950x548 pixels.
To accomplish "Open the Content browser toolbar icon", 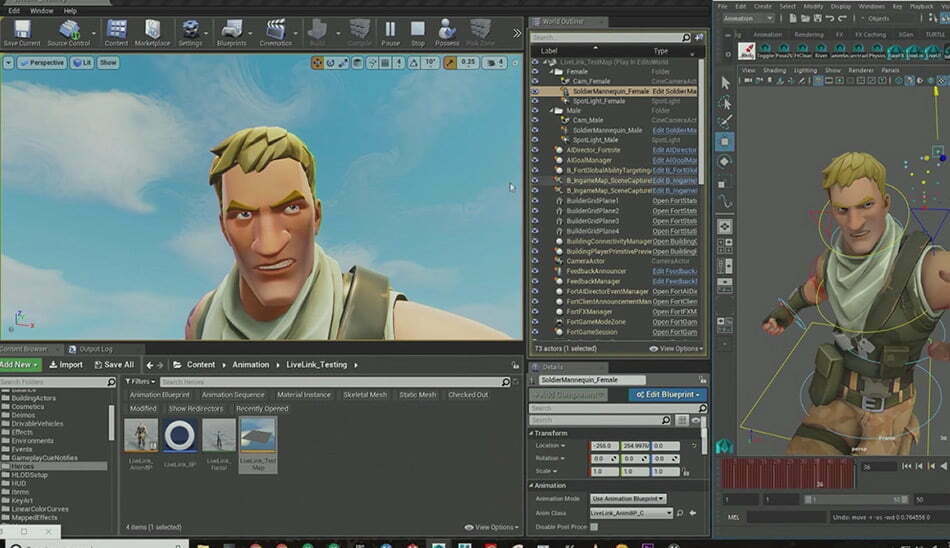I will click(x=116, y=33).
